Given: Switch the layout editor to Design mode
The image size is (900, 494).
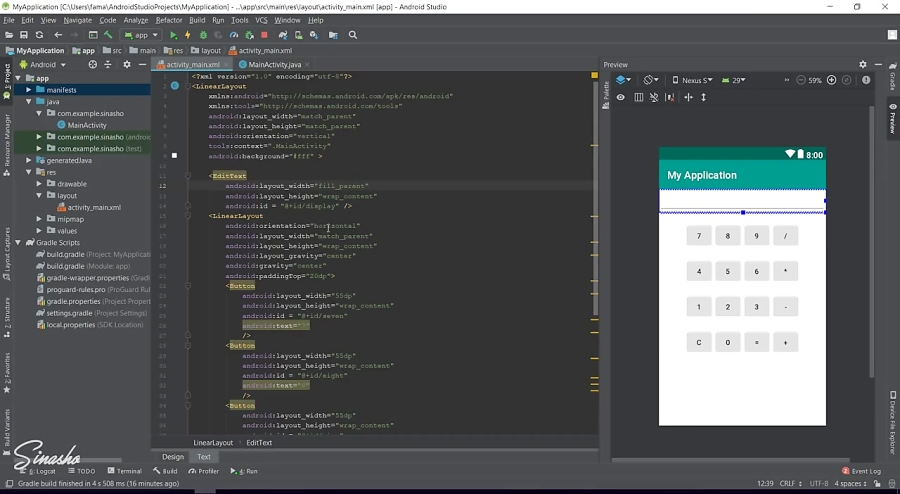Looking at the screenshot, I should pyautogui.click(x=173, y=457).
